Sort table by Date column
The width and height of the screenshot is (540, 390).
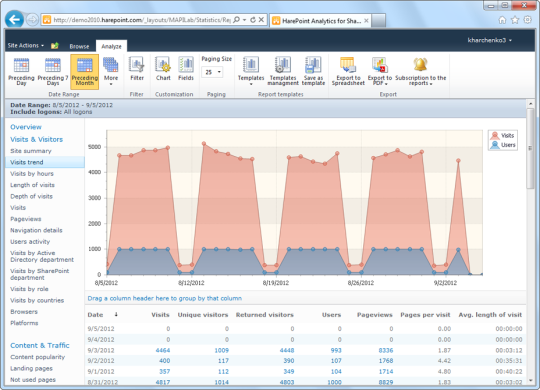(x=95, y=315)
